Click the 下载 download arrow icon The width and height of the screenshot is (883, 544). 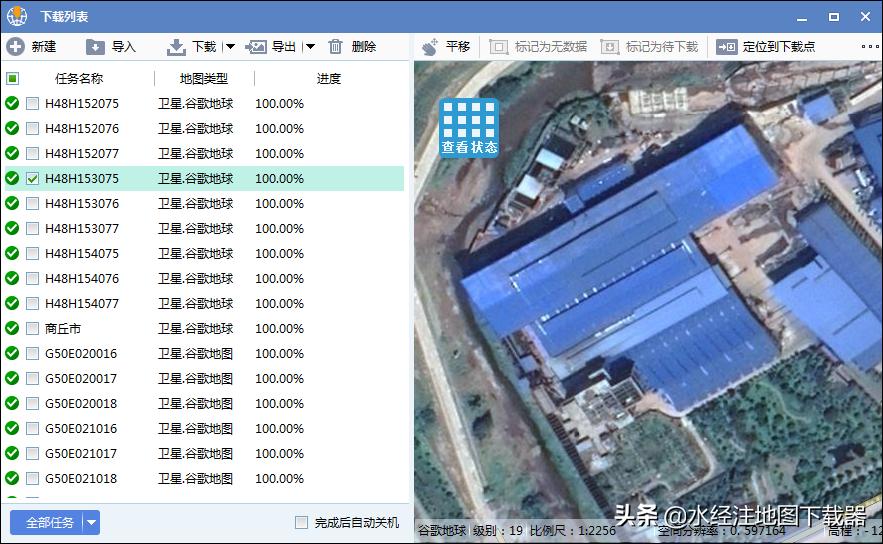tap(176, 47)
